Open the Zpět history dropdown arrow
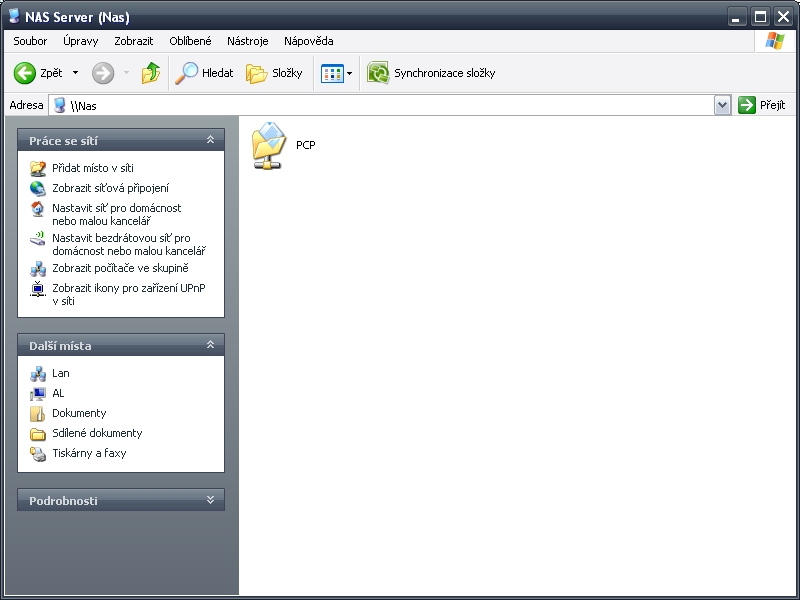 [76, 73]
